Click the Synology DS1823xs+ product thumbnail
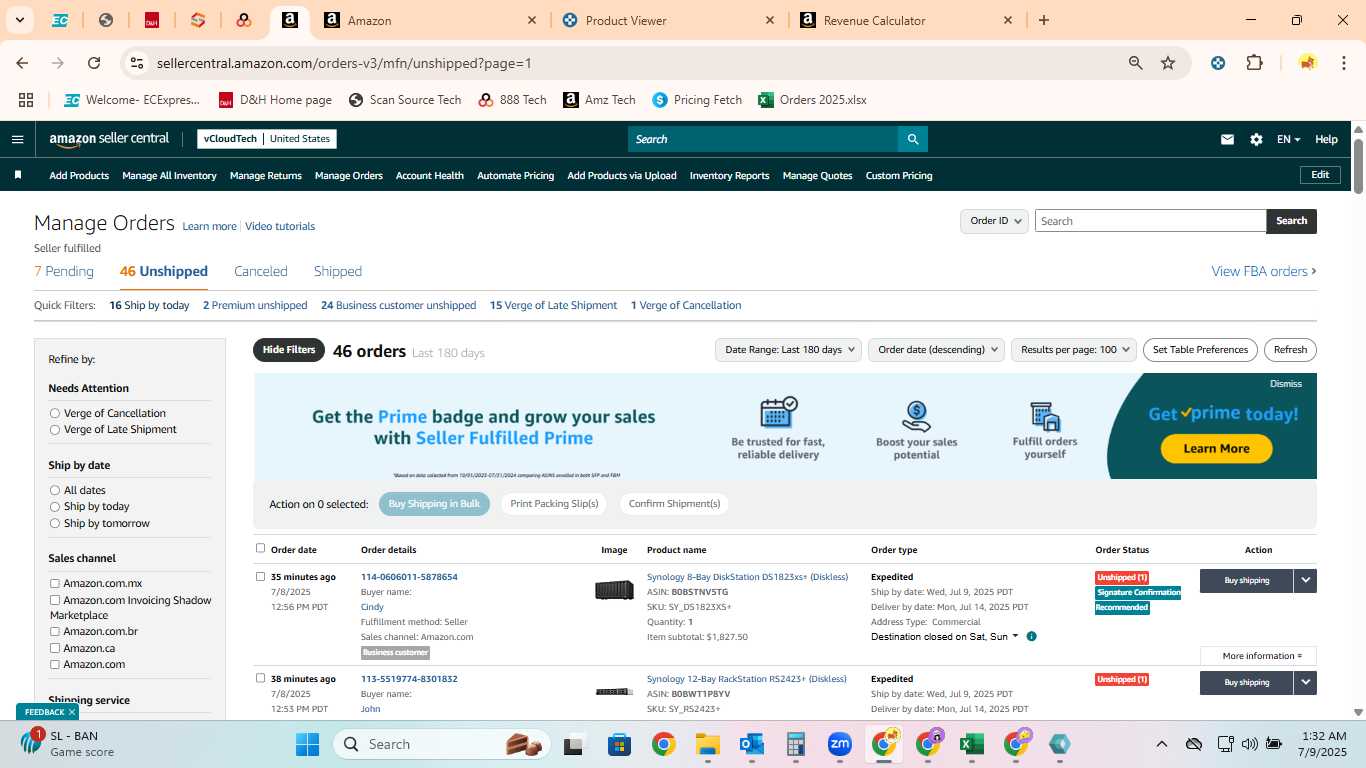The height and width of the screenshot is (768, 1366). 614,590
